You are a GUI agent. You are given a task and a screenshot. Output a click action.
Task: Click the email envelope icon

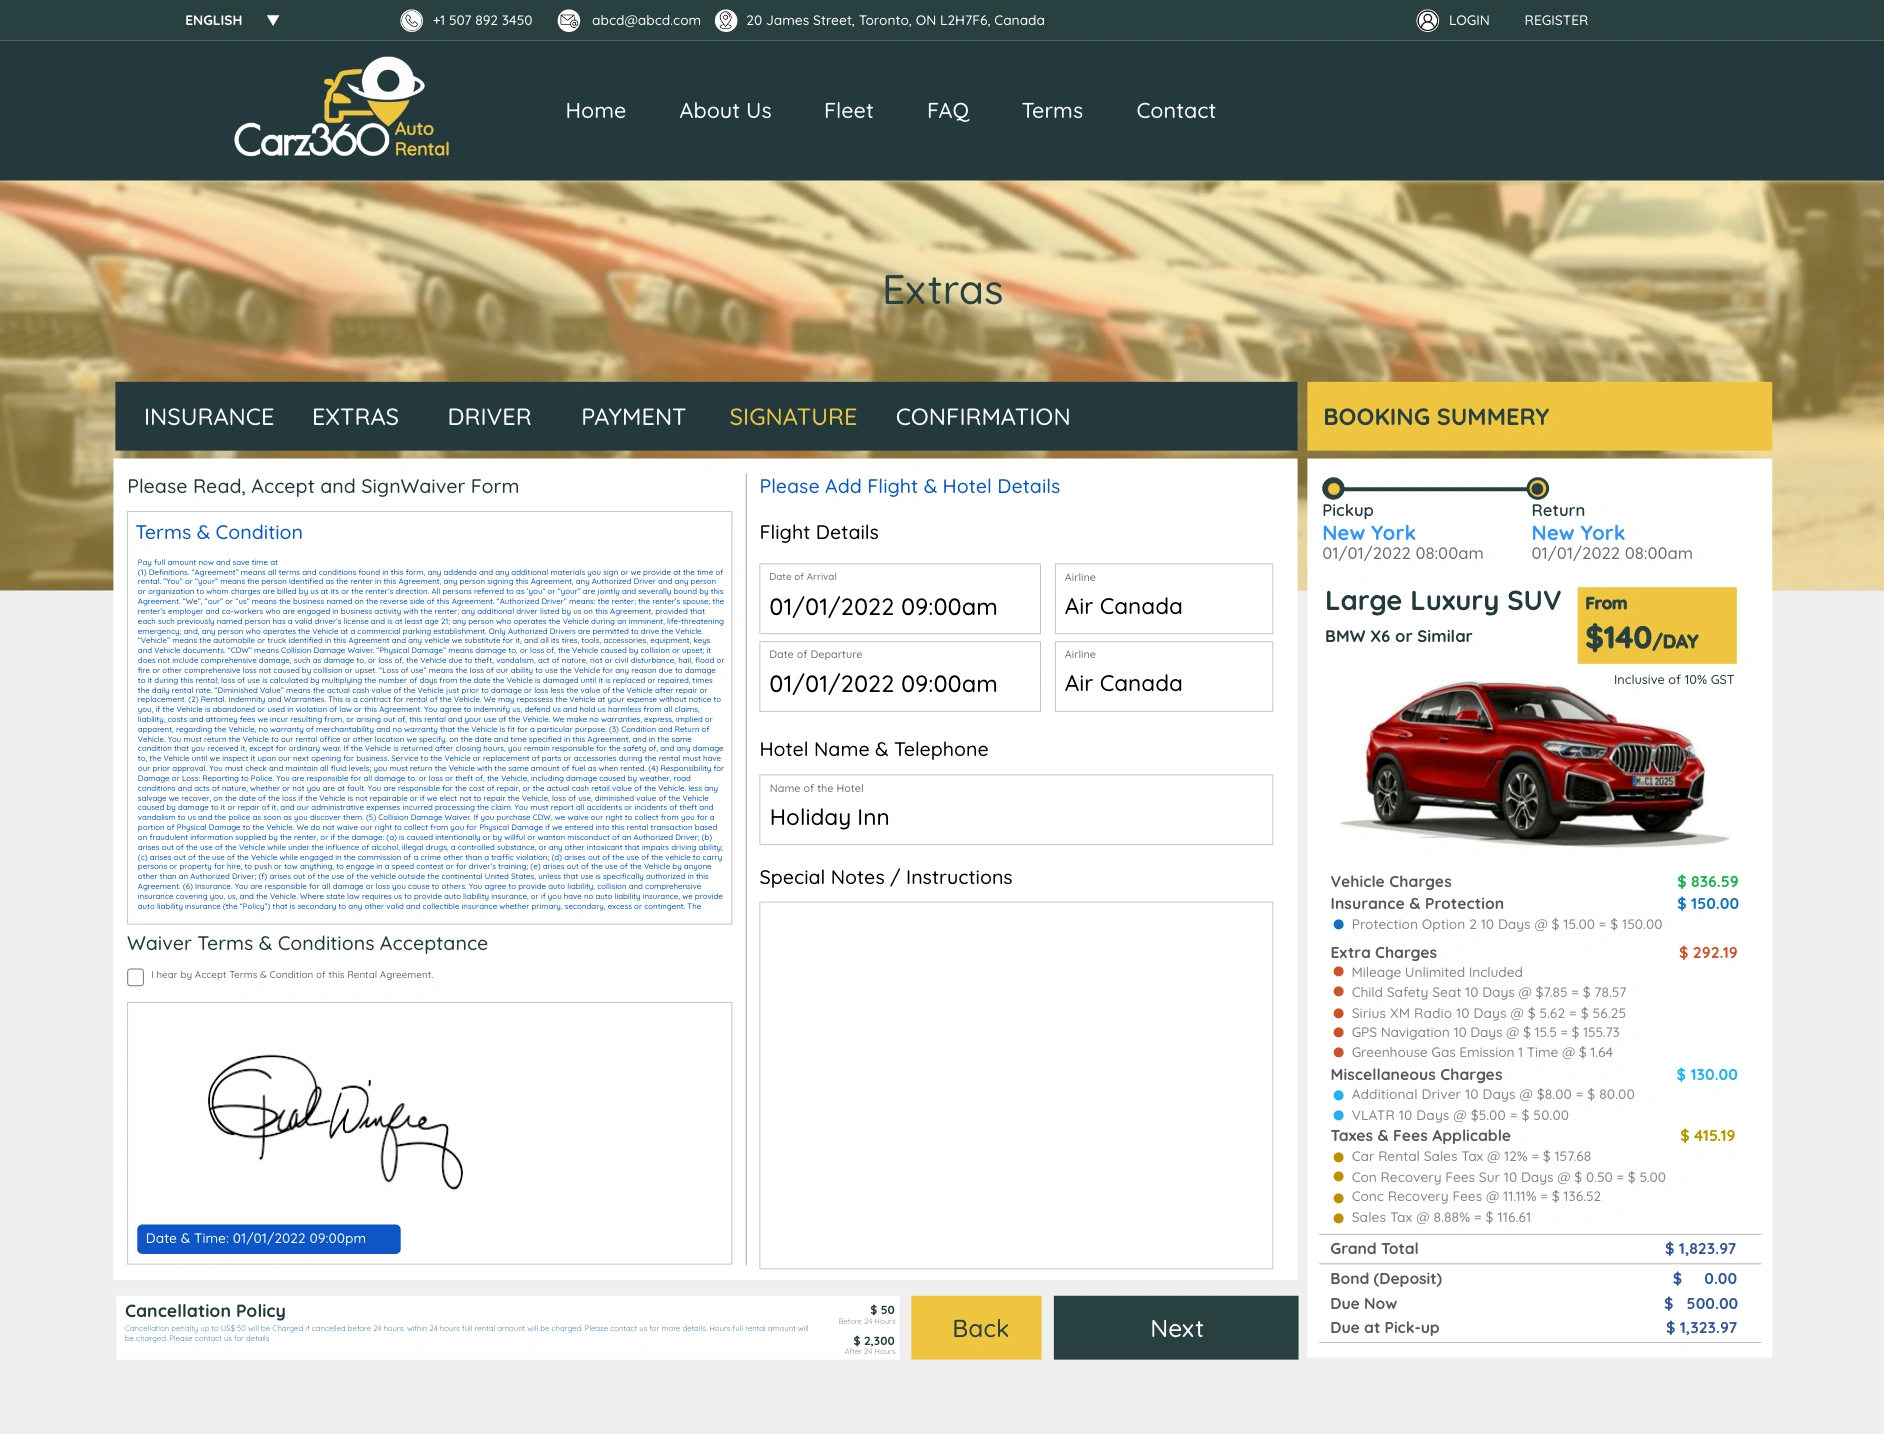568,20
